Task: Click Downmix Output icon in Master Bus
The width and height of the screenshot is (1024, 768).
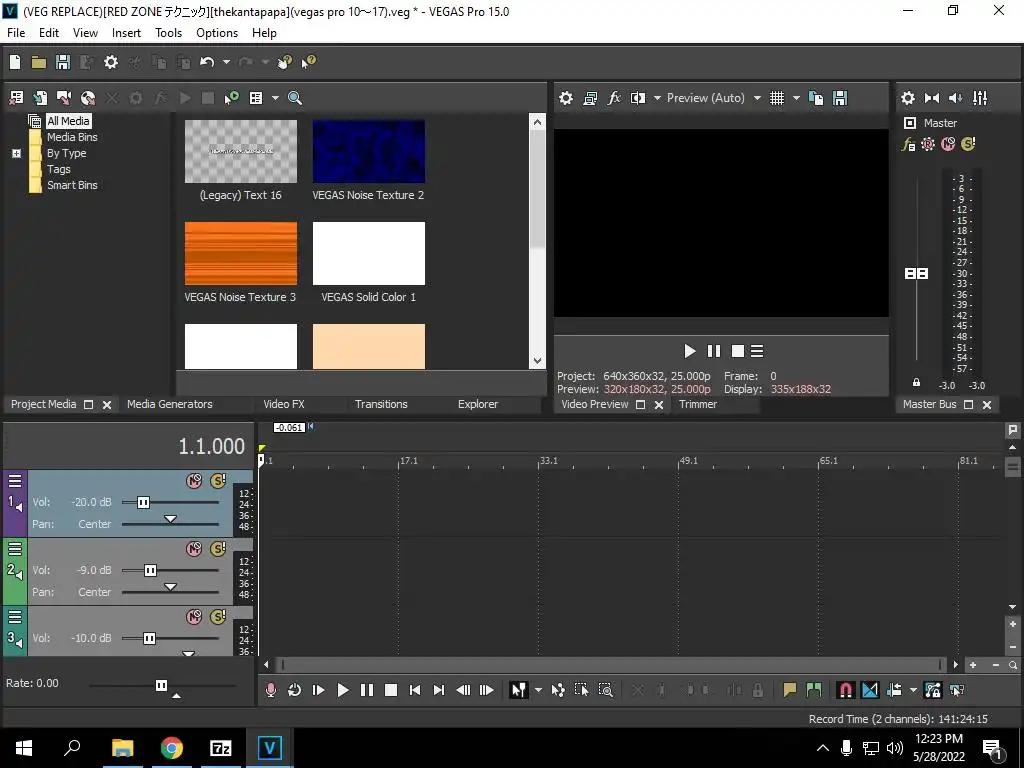Action: 932,98
